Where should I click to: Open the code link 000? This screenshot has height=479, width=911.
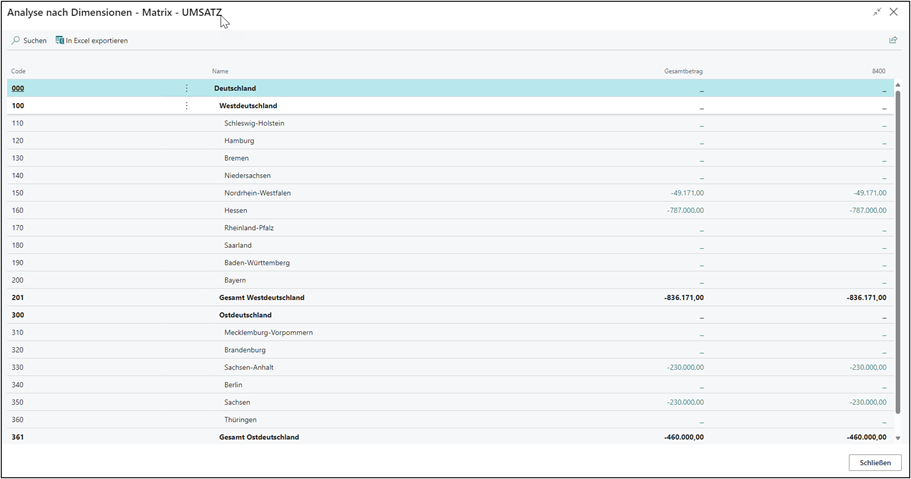point(18,88)
